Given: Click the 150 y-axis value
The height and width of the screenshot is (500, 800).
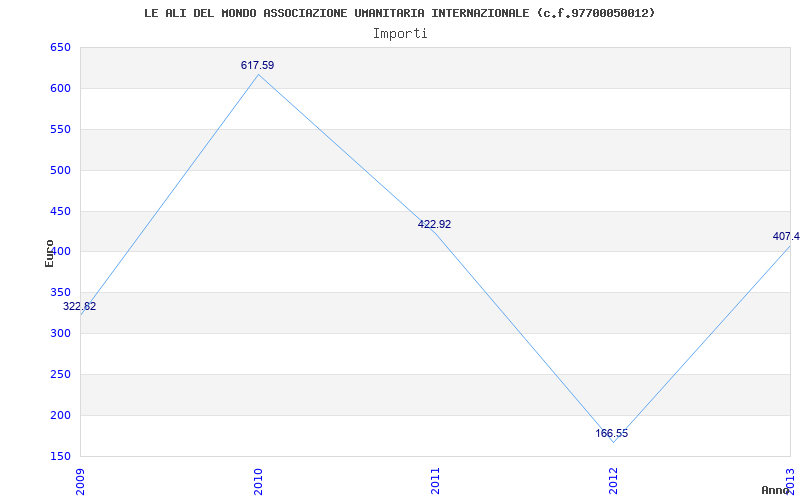Looking at the screenshot, I should click(x=60, y=456).
